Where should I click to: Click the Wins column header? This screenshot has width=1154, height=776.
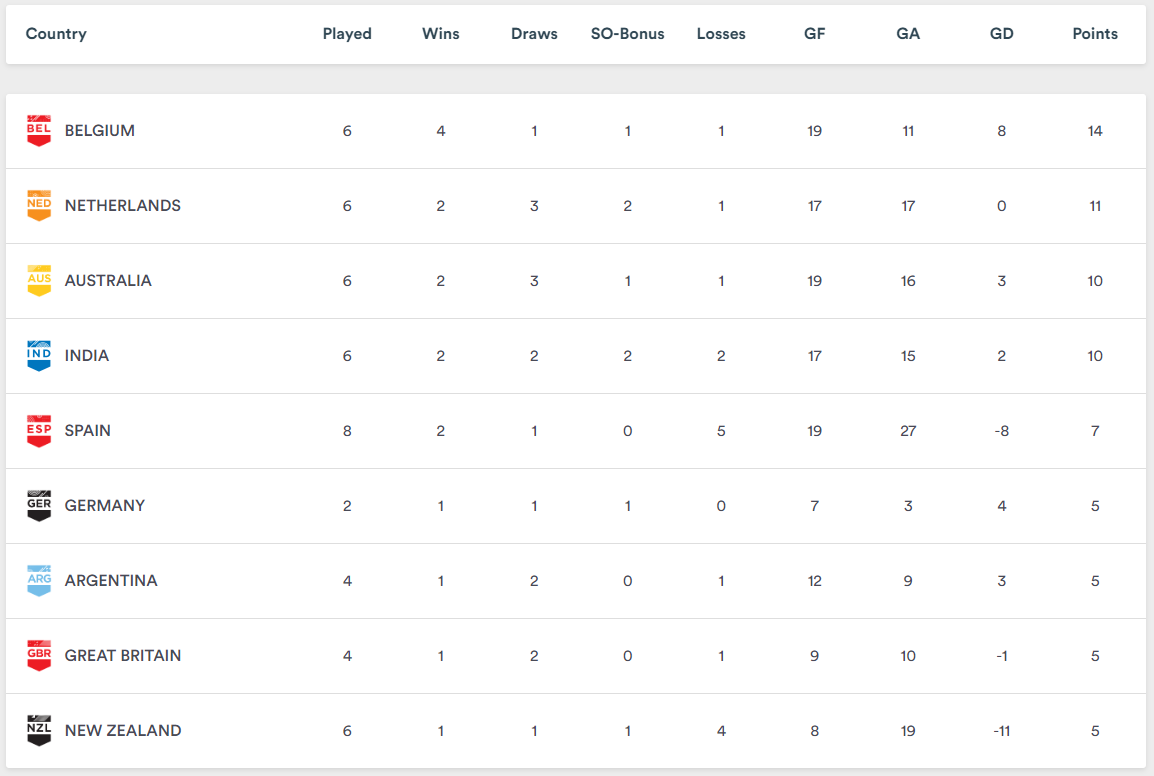tap(441, 34)
